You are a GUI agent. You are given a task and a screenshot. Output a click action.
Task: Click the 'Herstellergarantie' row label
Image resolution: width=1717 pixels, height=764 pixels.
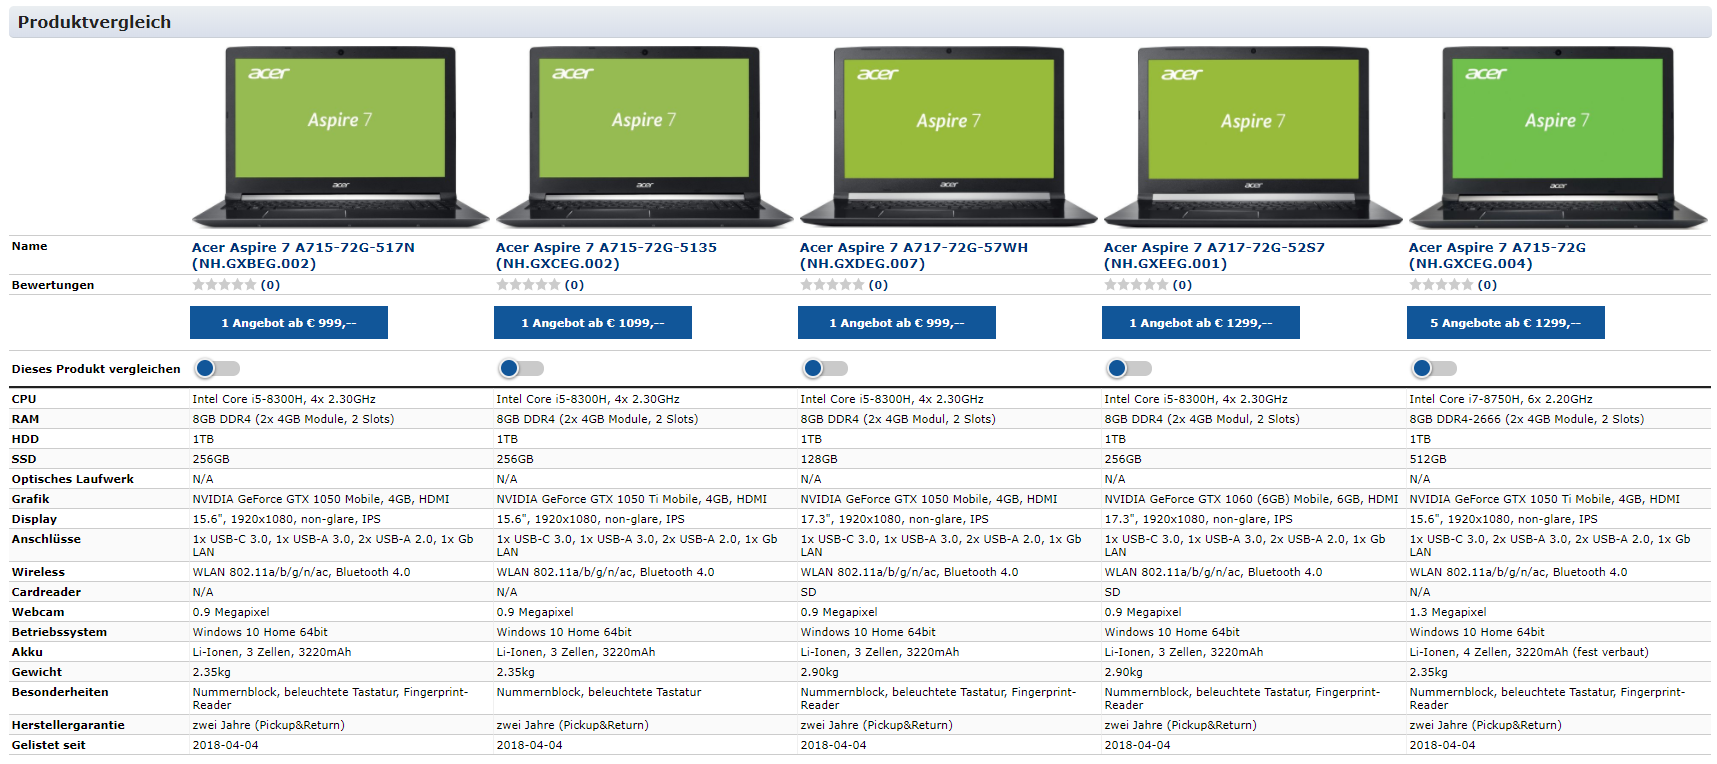click(x=68, y=725)
